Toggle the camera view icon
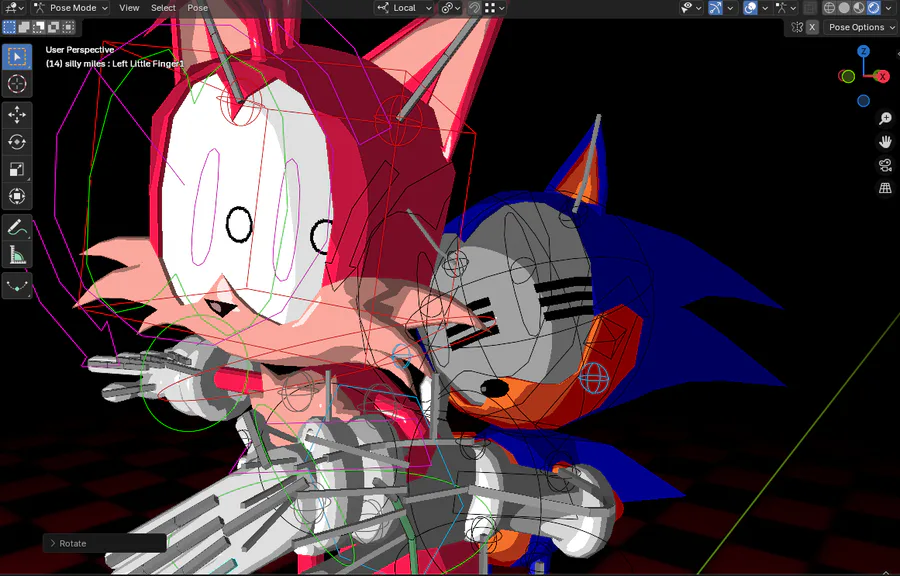 (885, 165)
